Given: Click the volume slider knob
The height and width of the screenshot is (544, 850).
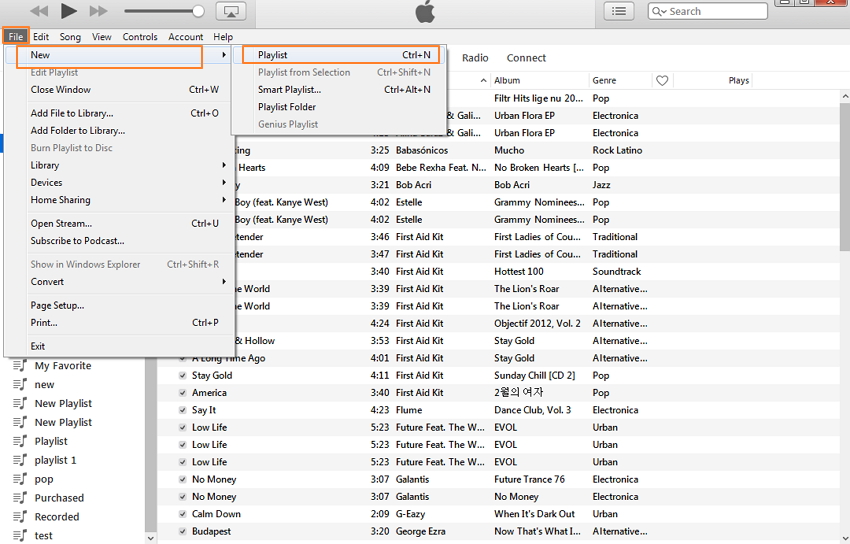Looking at the screenshot, I should click(x=198, y=11).
